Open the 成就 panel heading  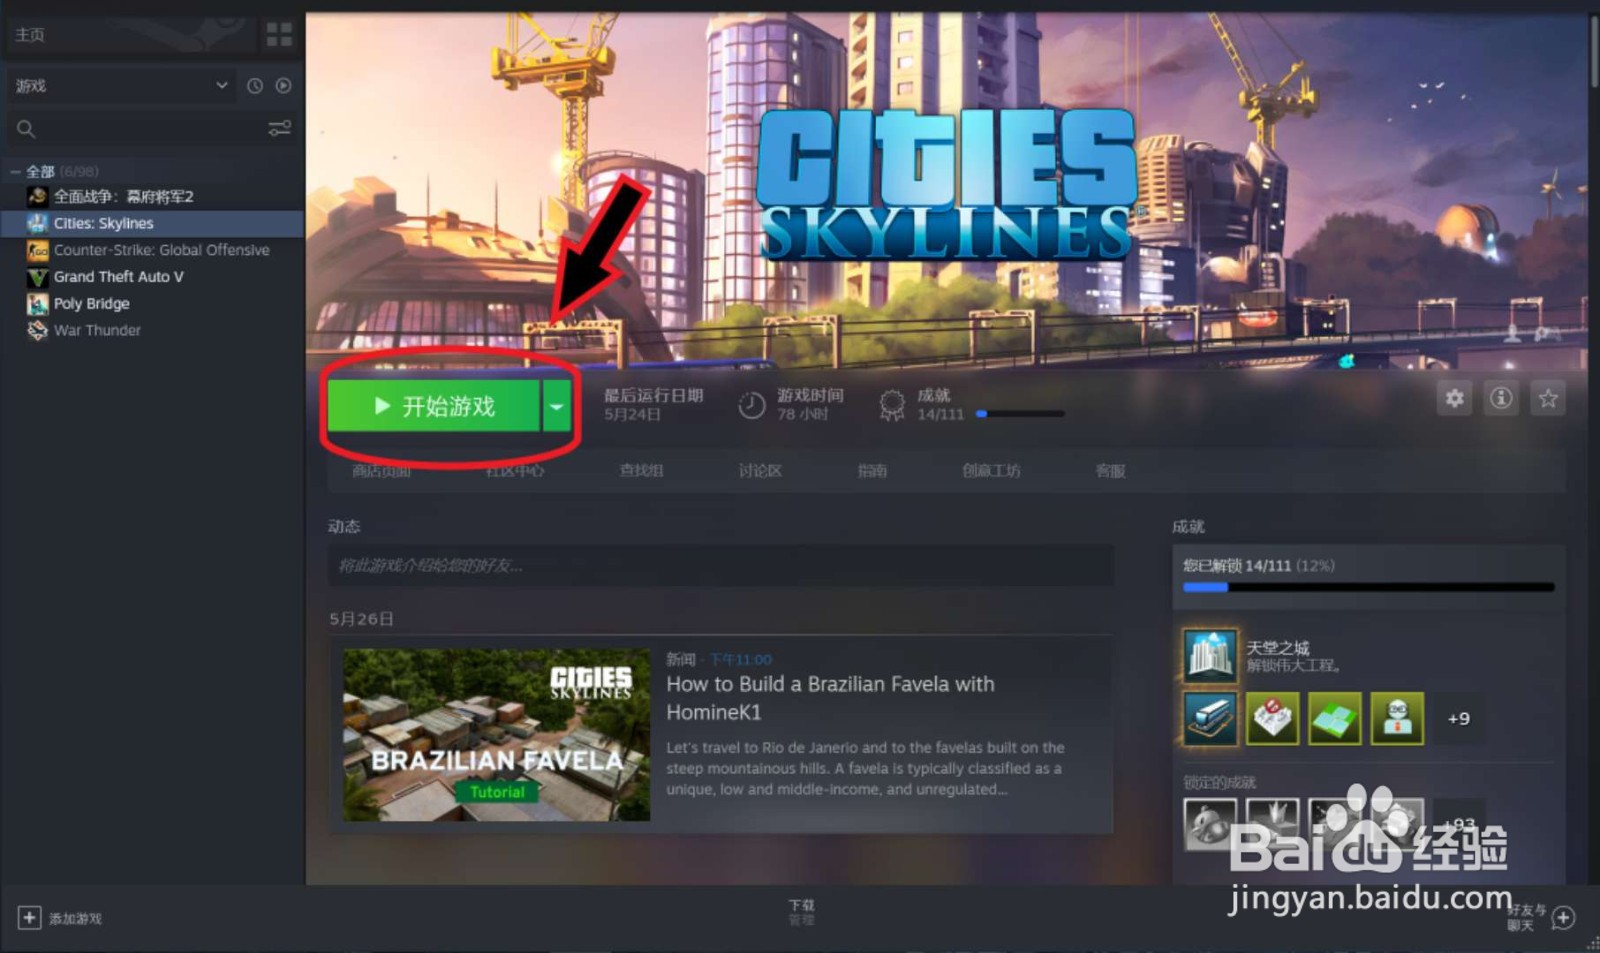1188,526
